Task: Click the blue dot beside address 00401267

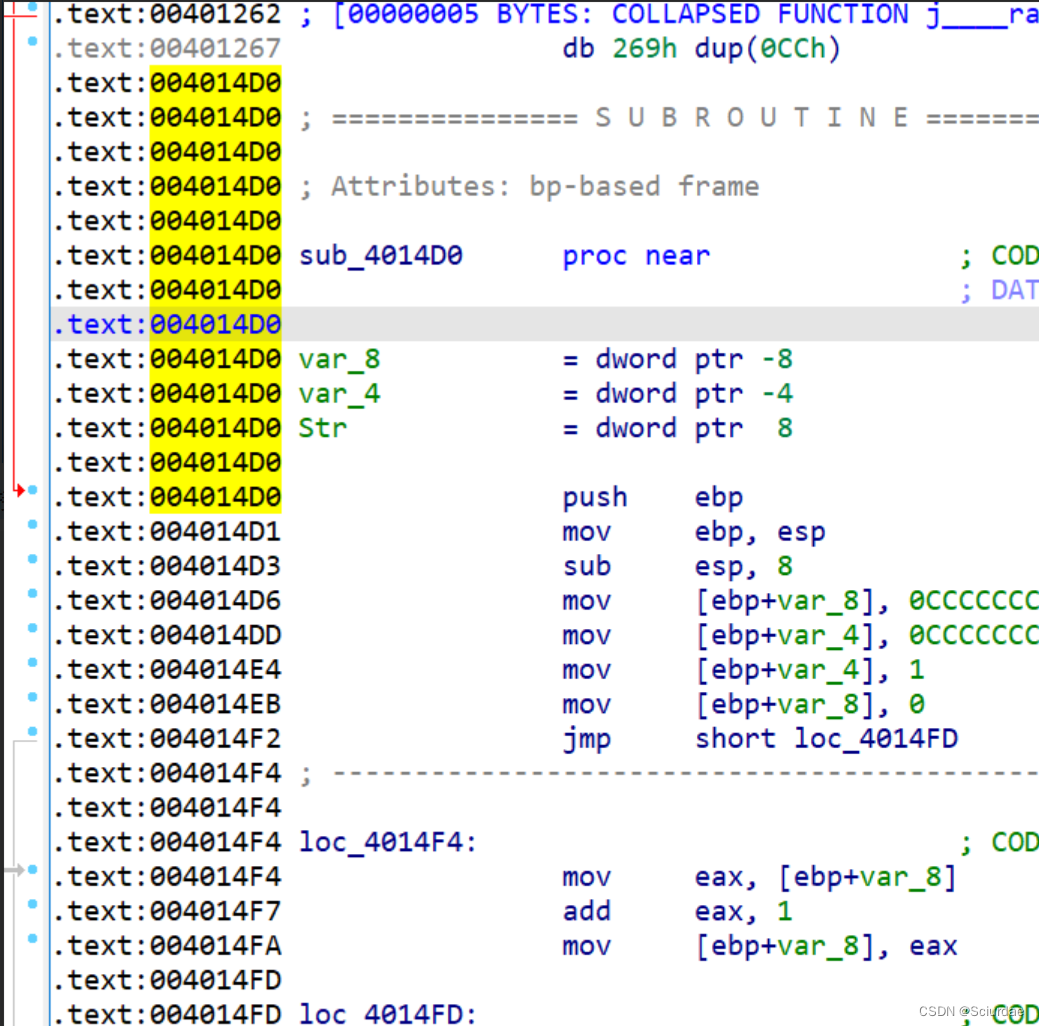Action: [33, 42]
